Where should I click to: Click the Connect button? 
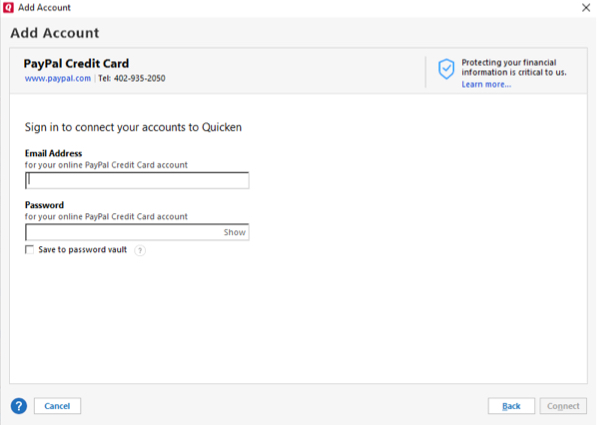[563, 406]
